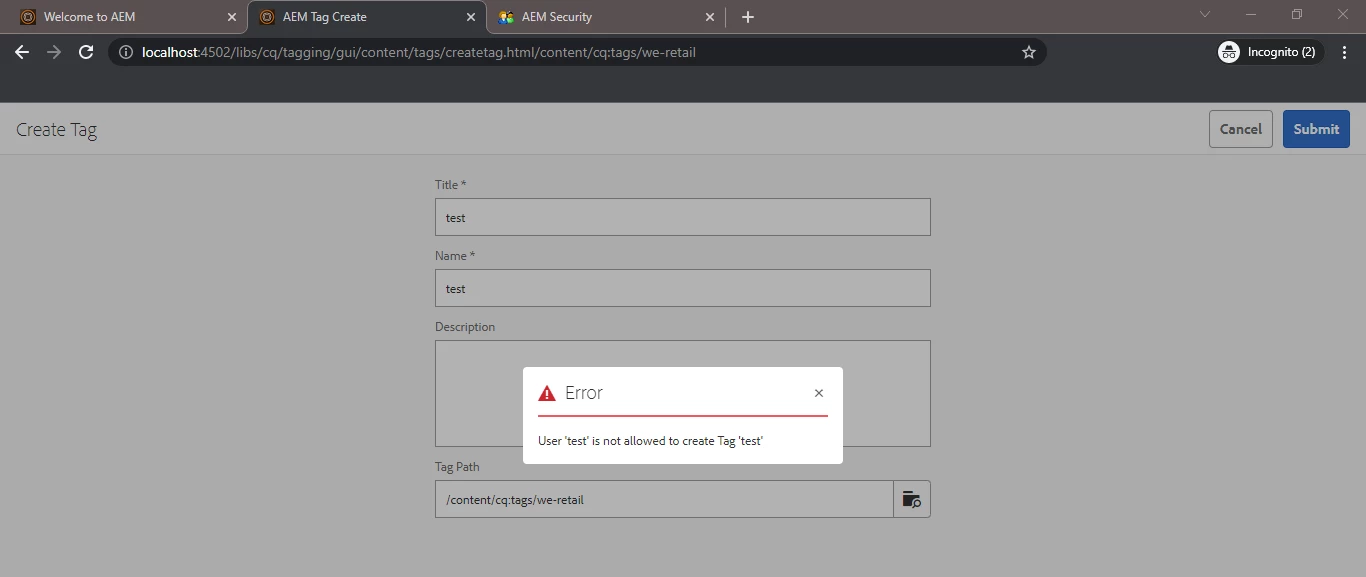Viewport: 1366px width, 577px height.
Task: Open the tab search dropdown arrow
Action: pyautogui.click(x=1205, y=15)
